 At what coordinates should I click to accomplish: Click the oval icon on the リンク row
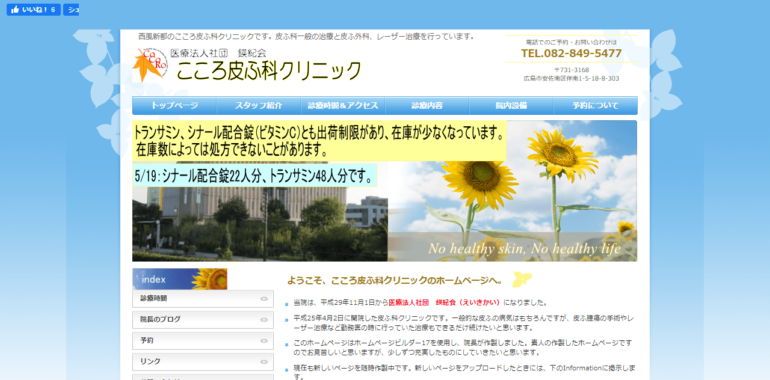264,362
